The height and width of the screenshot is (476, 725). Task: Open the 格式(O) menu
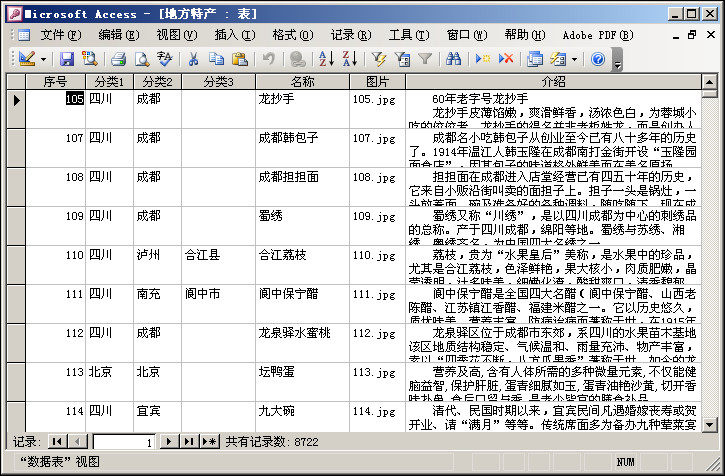tap(293, 35)
